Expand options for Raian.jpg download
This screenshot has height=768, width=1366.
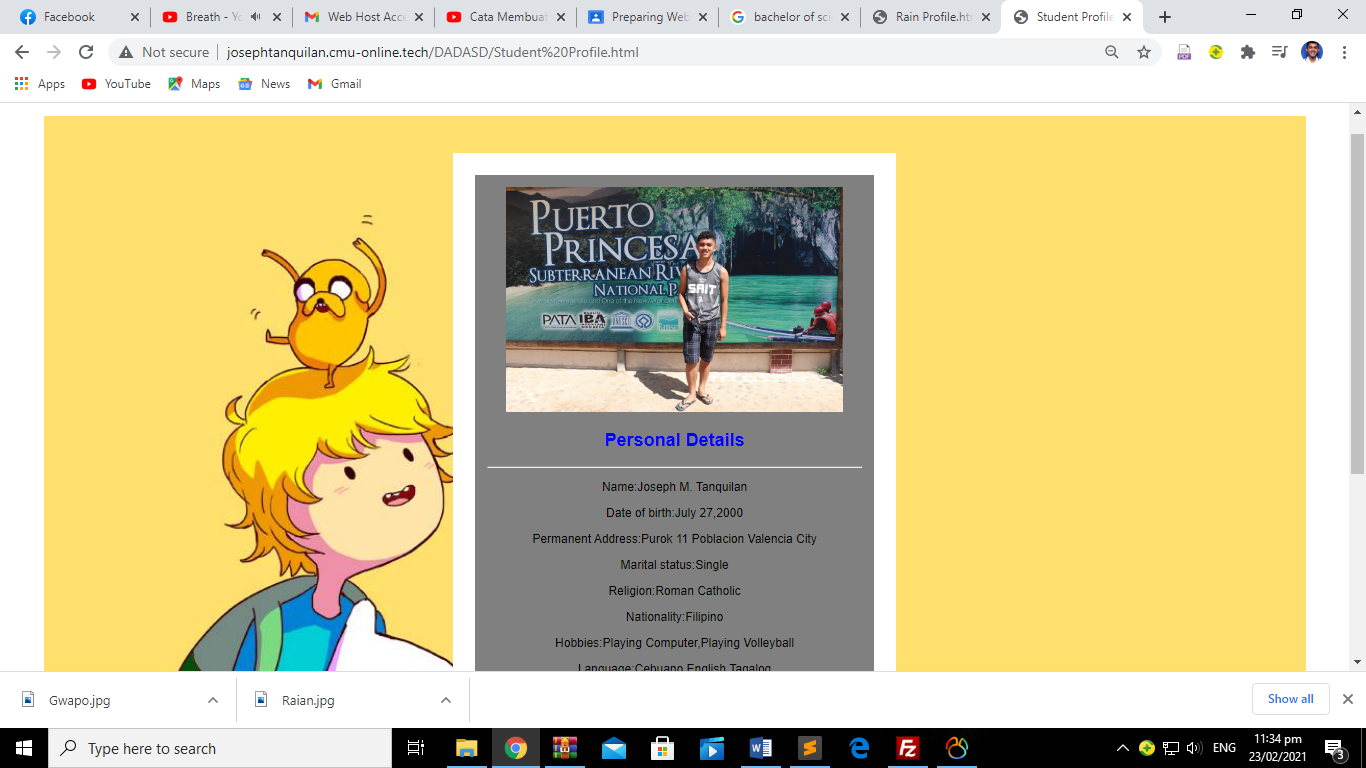click(446, 700)
